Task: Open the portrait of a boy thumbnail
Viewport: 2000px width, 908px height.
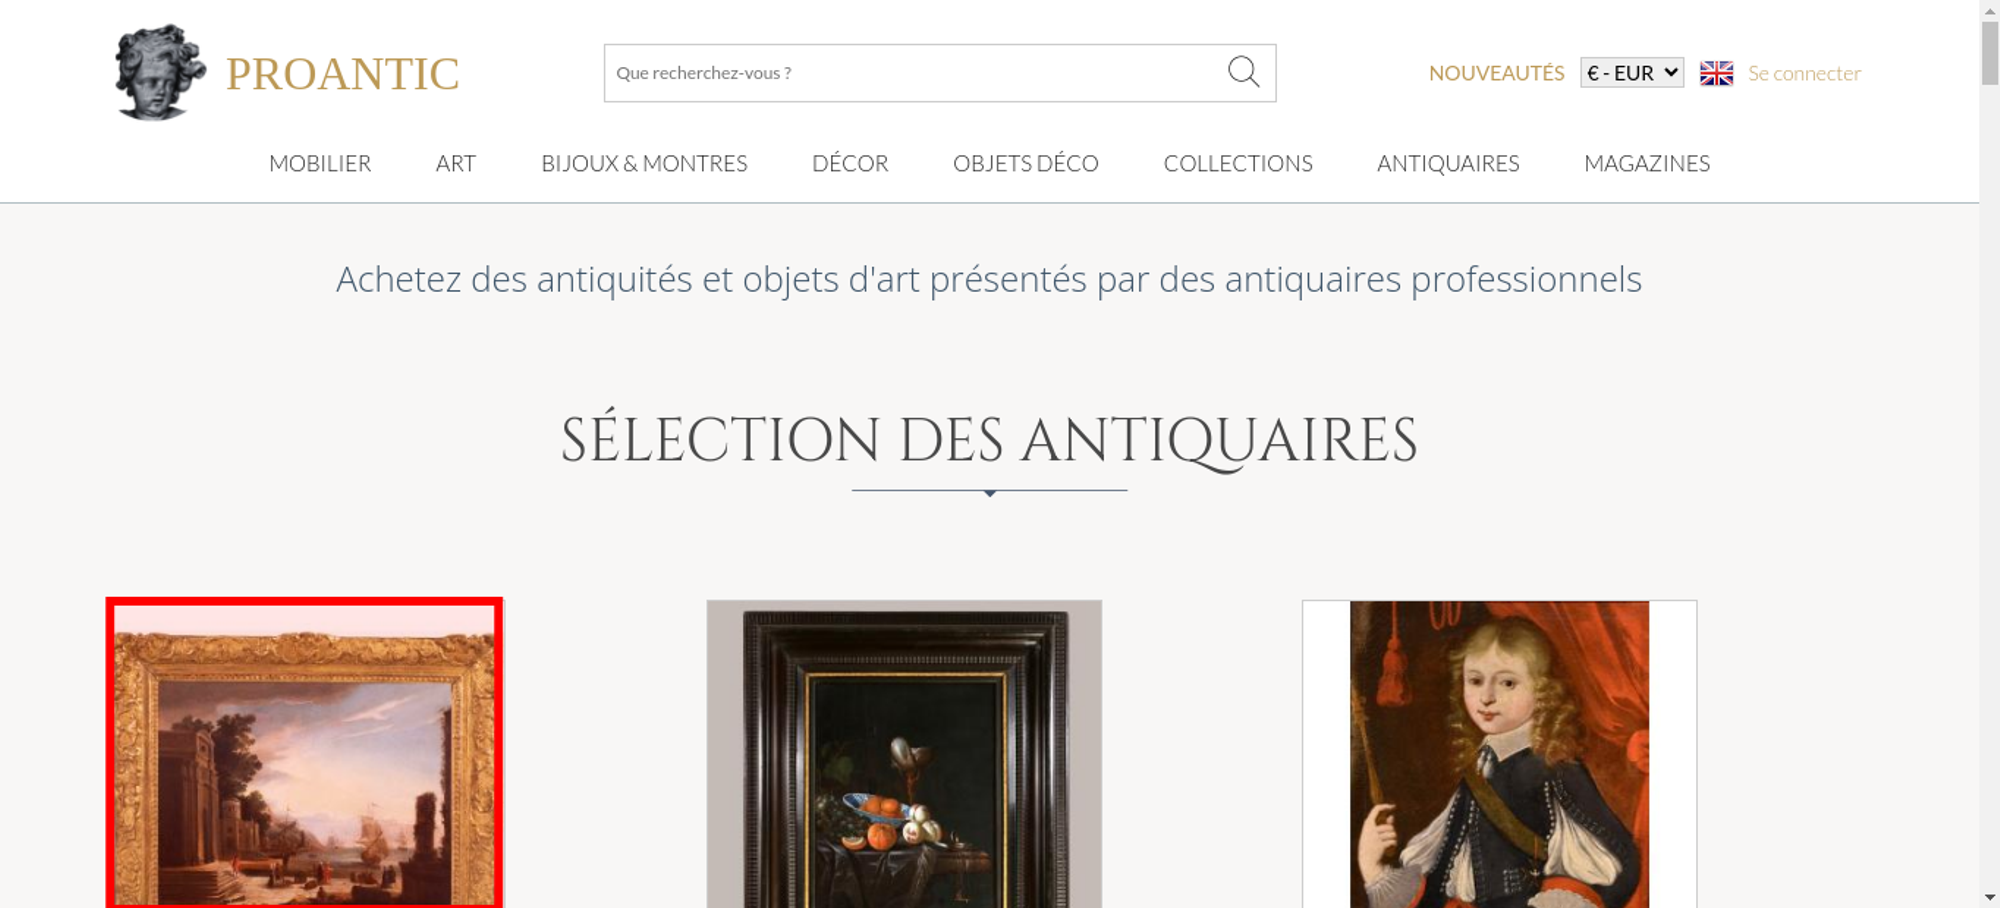Action: pos(1499,754)
